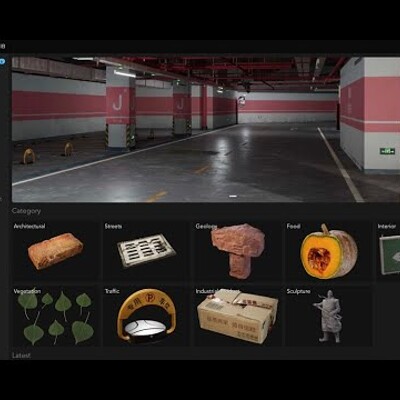Click the parking garage featured banner
400x400 pixels.
[206, 129]
